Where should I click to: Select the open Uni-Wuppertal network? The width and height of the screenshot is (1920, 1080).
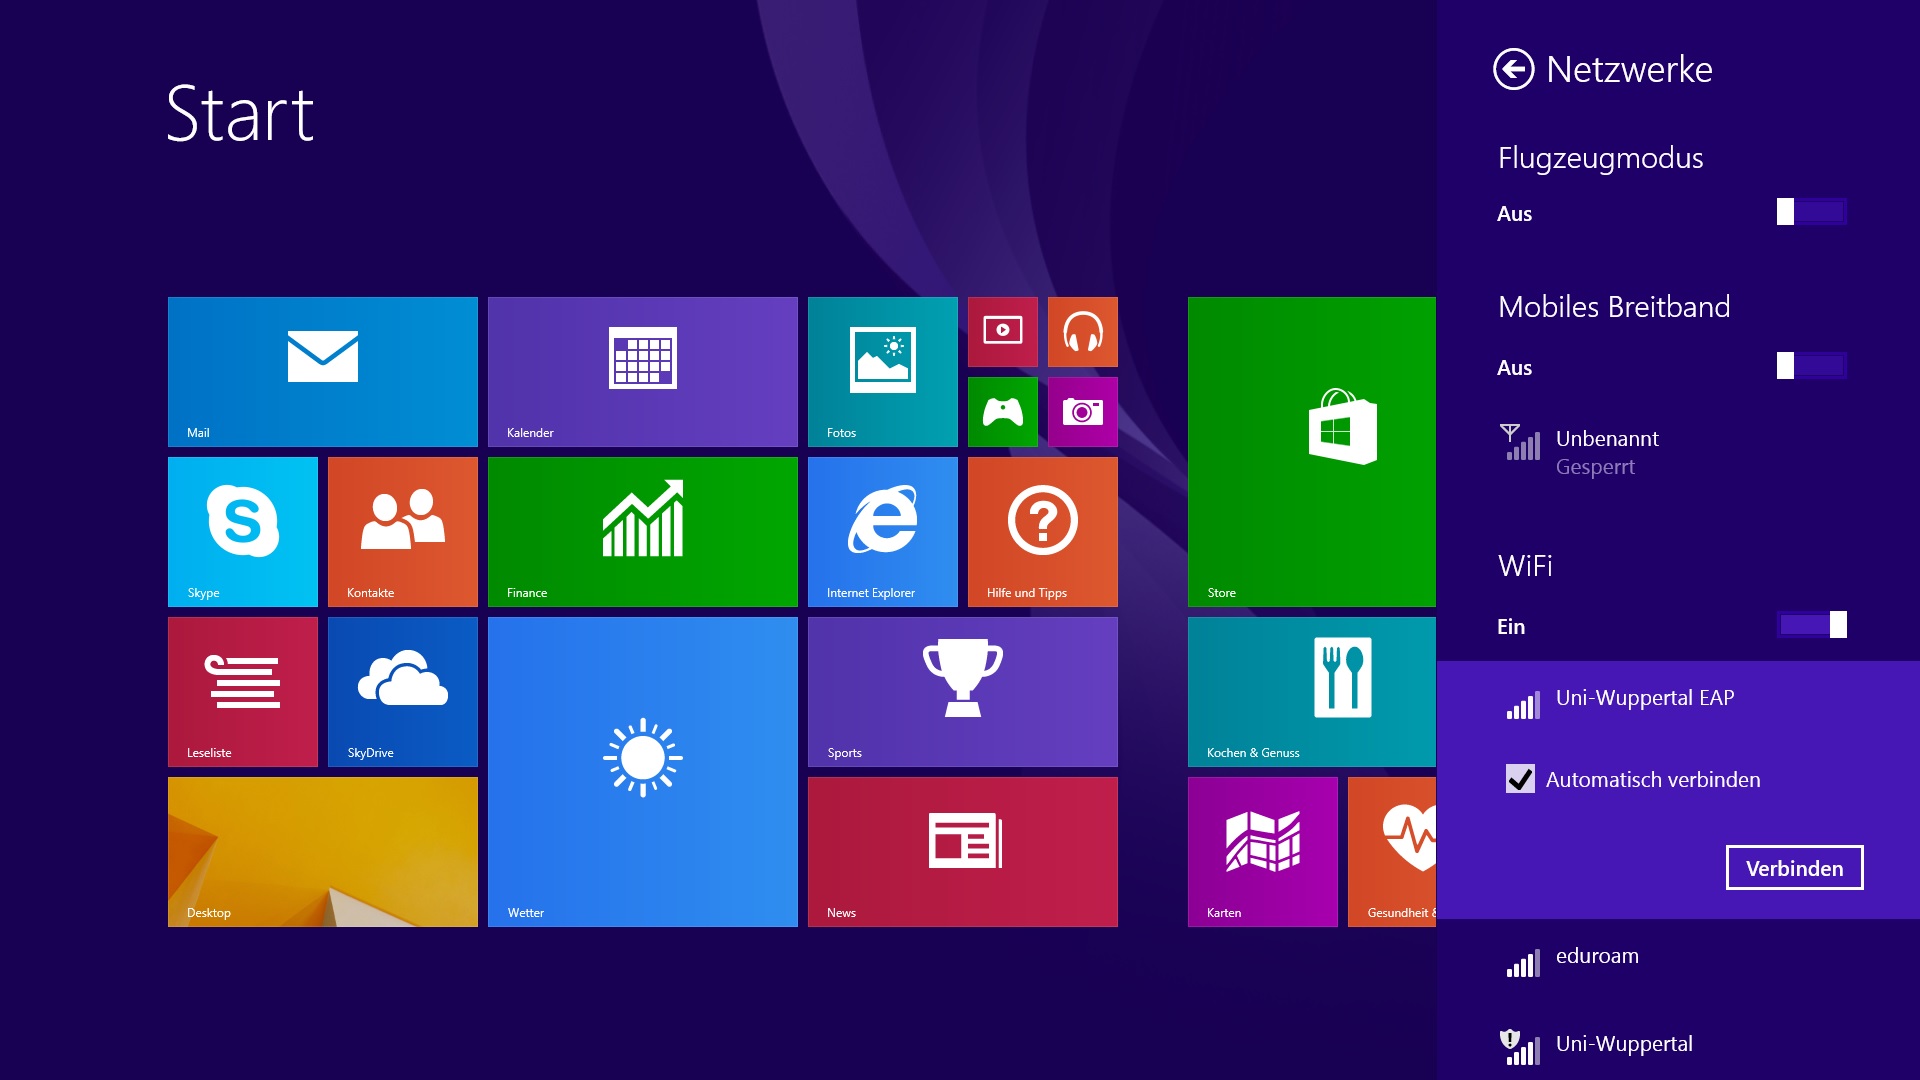(1678, 1045)
